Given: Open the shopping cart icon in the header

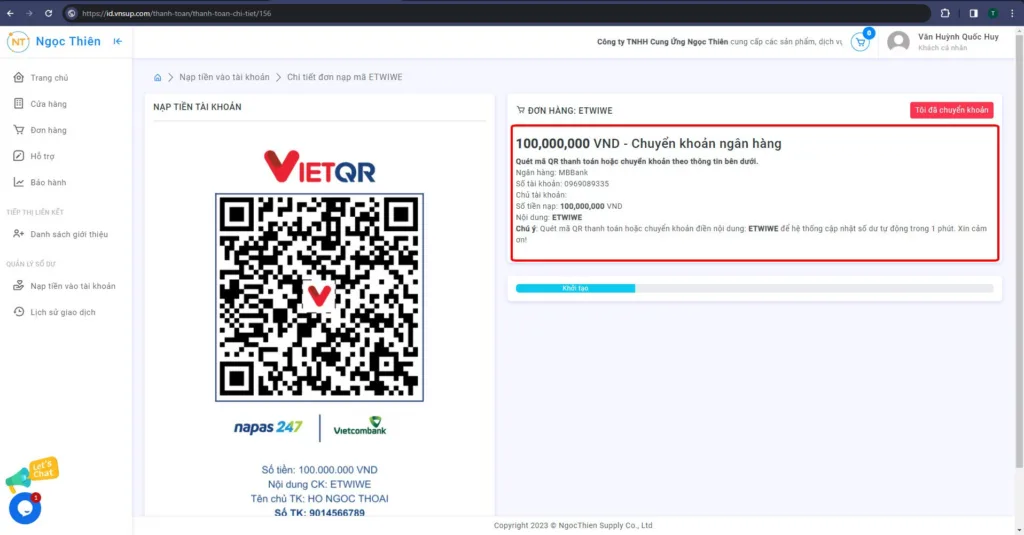Looking at the screenshot, I should [x=861, y=42].
